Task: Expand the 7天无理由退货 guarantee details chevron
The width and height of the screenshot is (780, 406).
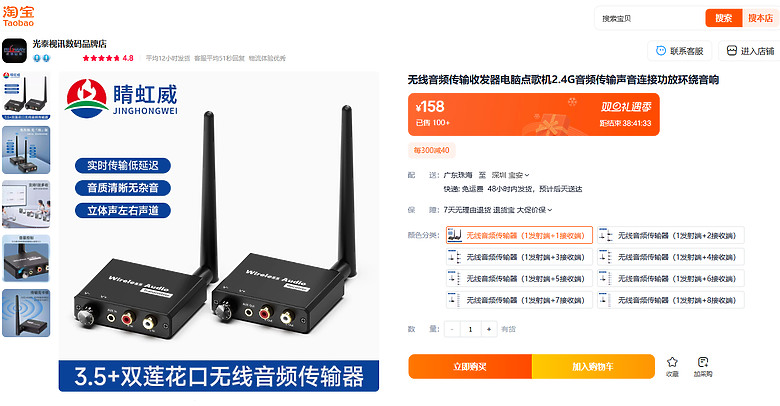Action: point(550,210)
